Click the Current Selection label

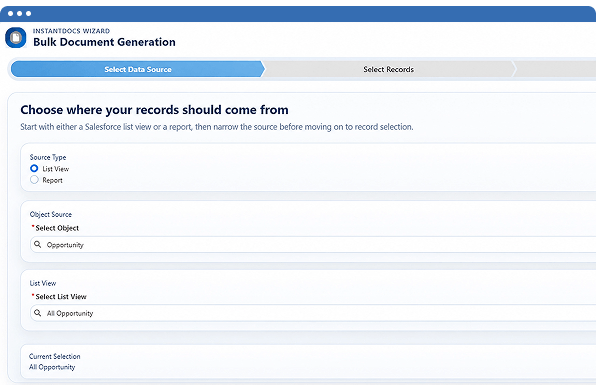(55, 356)
